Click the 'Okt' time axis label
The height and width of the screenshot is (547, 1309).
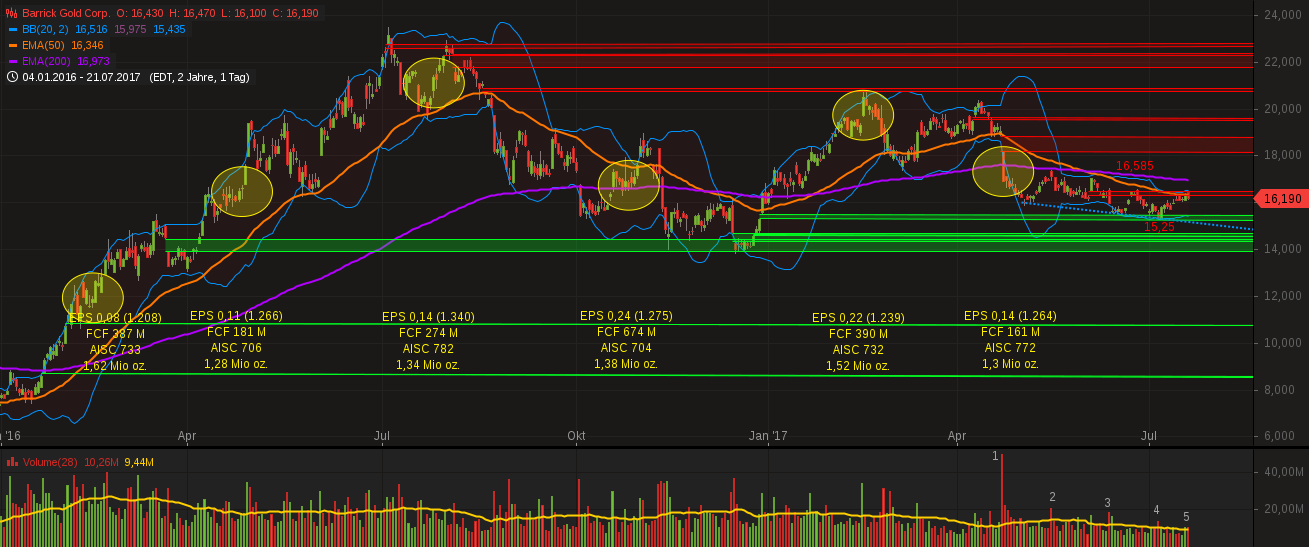click(576, 436)
